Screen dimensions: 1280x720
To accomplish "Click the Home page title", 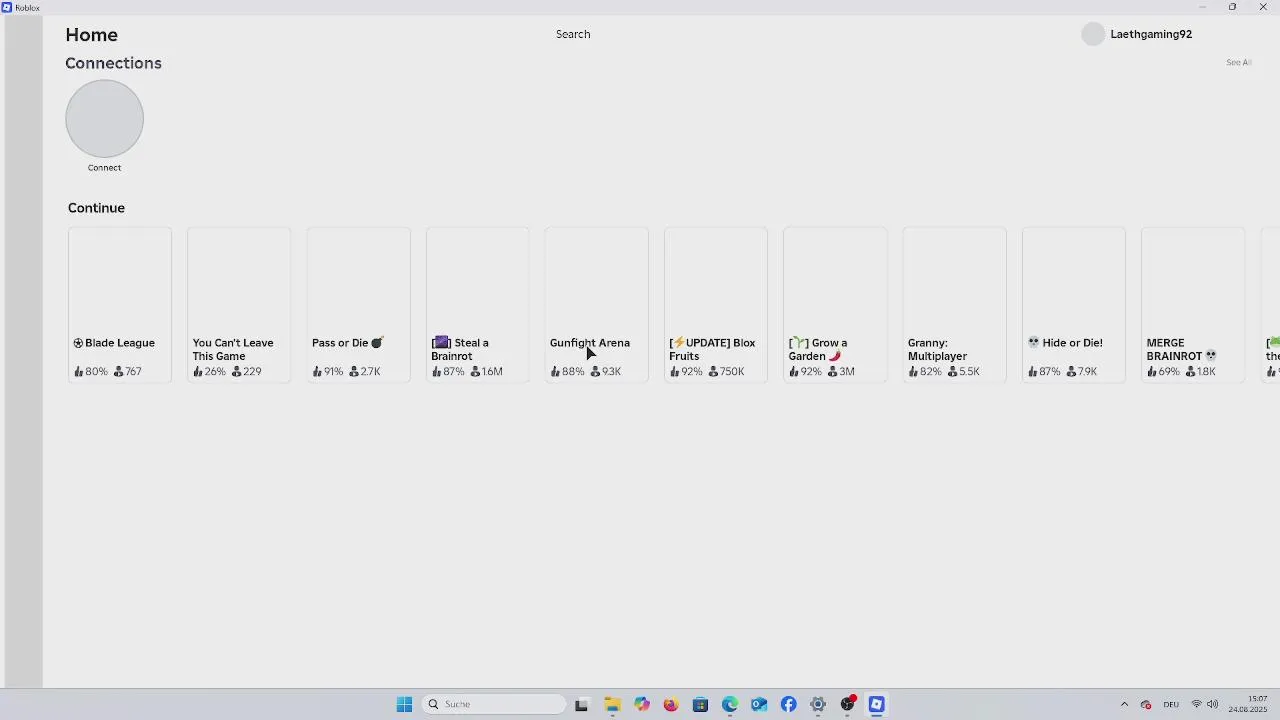I will pyautogui.click(x=92, y=34).
